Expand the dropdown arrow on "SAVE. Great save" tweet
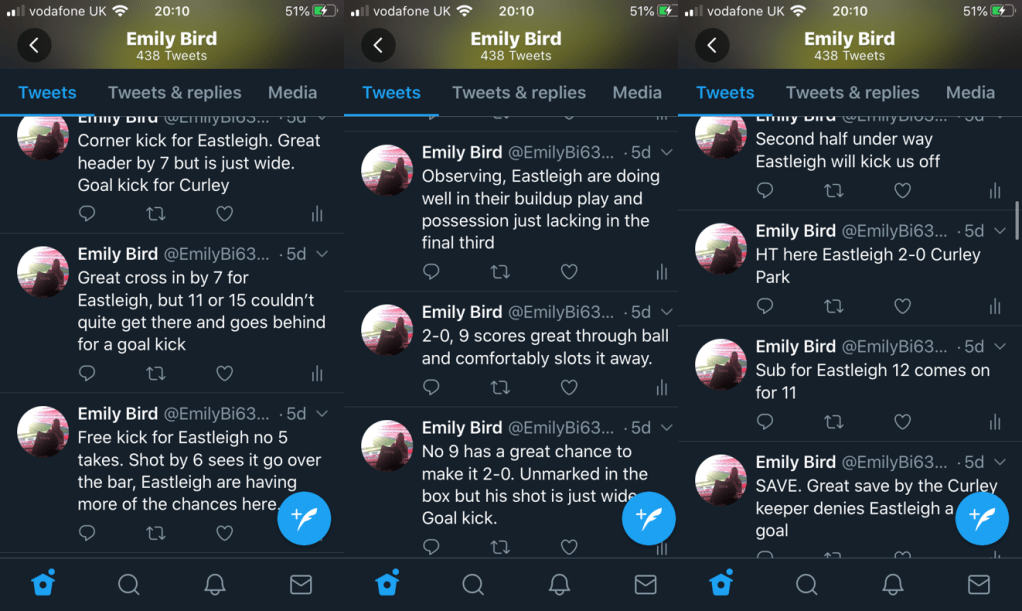The height and width of the screenshot is (611, 1022). tap(1000, 462)
